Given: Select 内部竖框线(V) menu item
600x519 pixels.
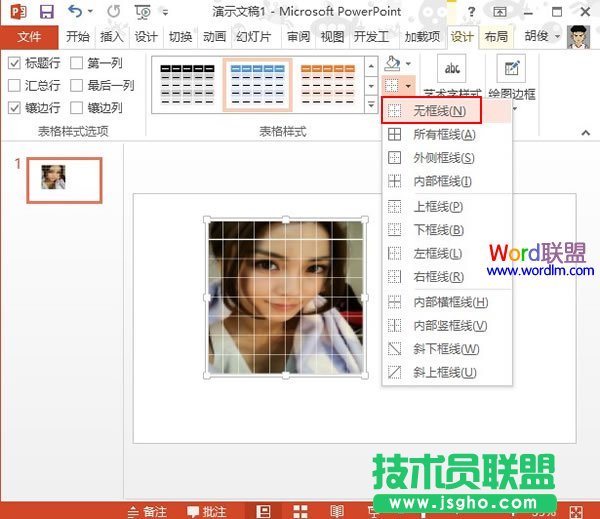Looking at the screenshot, I should tap(447, 326).
